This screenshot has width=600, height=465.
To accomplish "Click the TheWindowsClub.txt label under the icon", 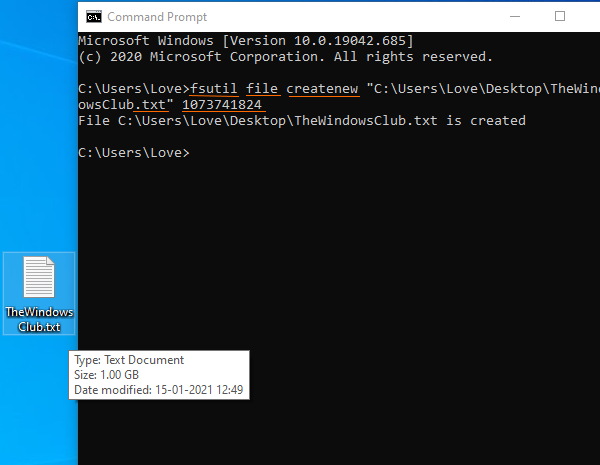I will 39,319.
